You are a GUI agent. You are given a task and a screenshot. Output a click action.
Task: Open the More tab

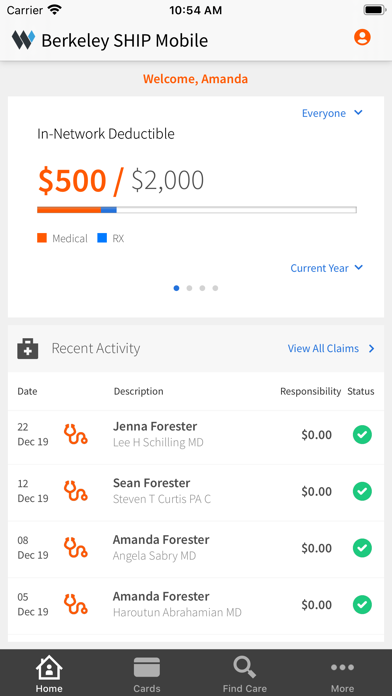342,673
